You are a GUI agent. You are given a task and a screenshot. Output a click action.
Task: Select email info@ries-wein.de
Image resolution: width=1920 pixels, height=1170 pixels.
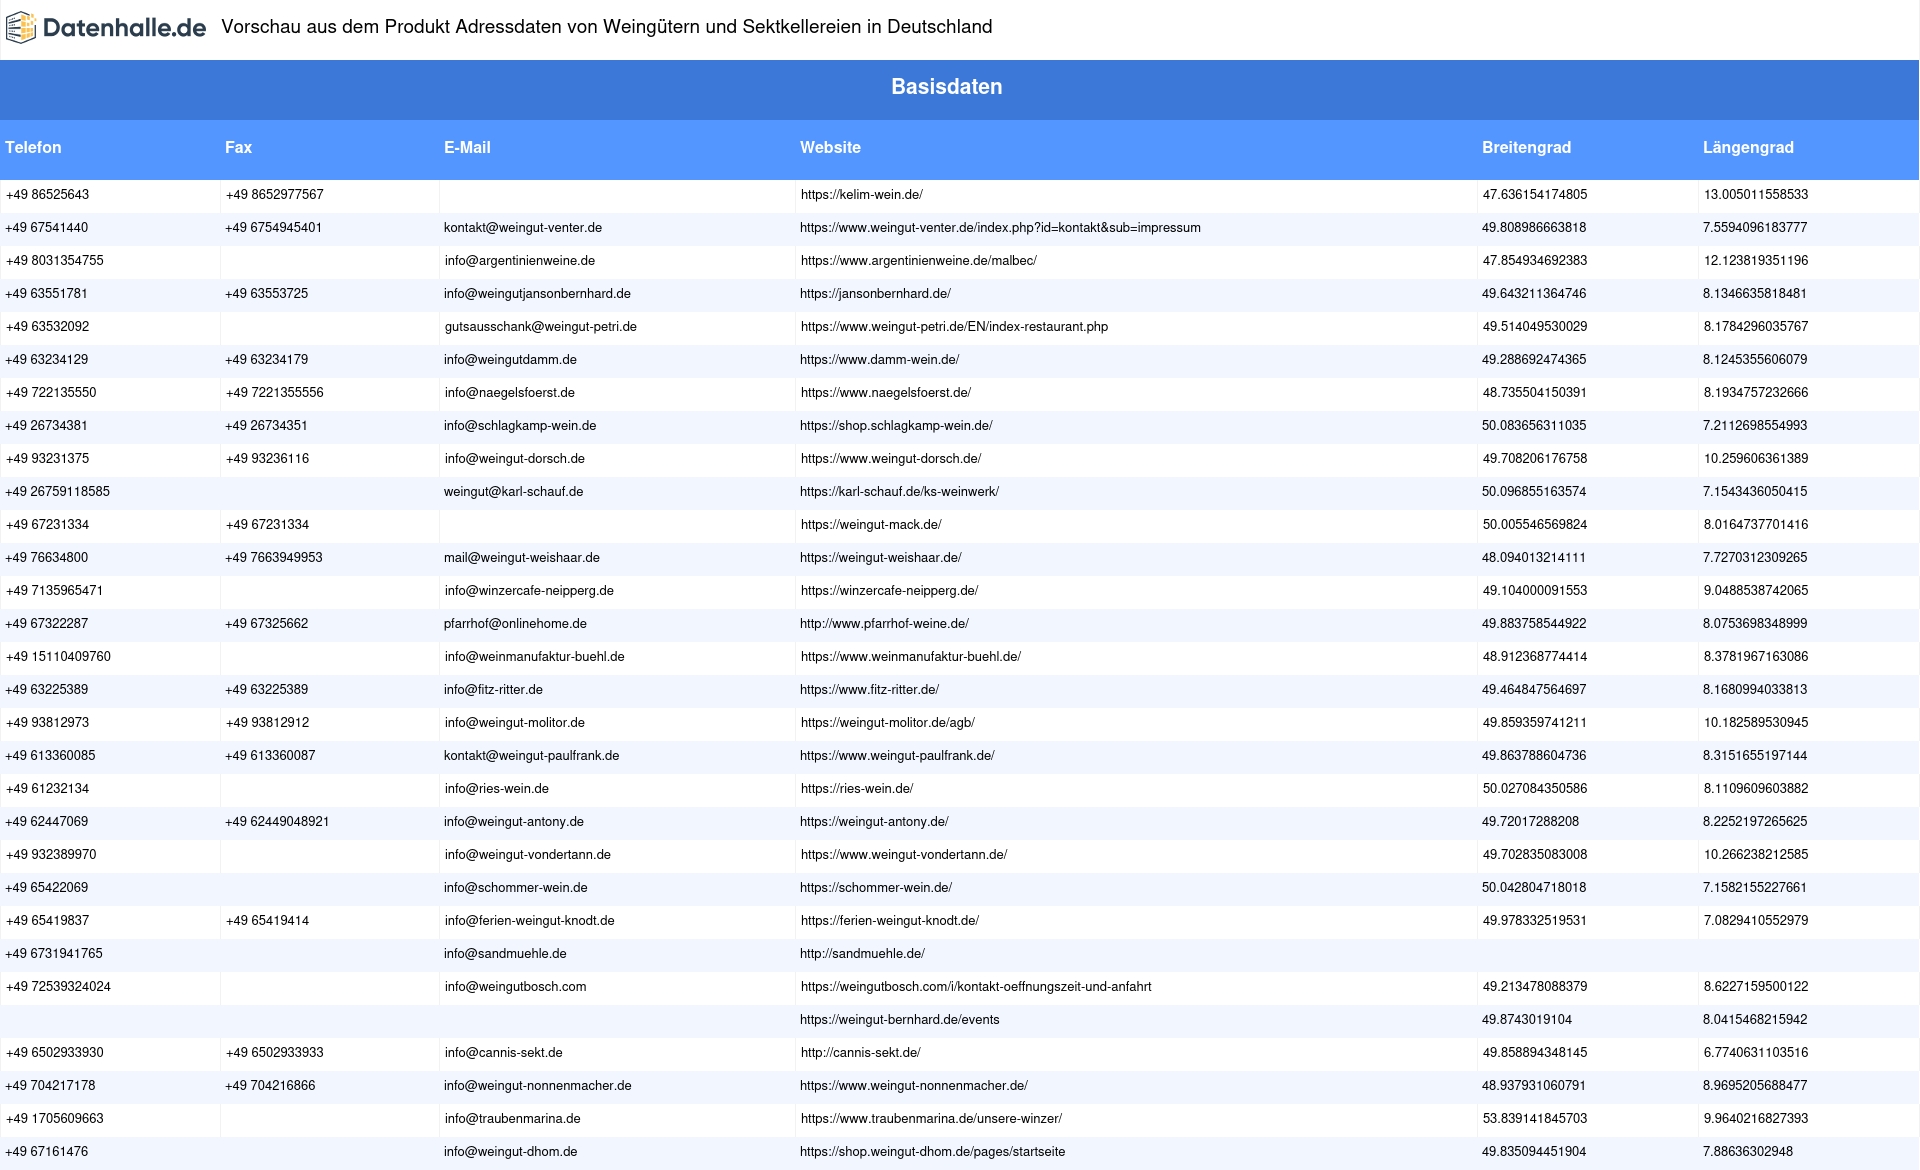click(496, 789)
